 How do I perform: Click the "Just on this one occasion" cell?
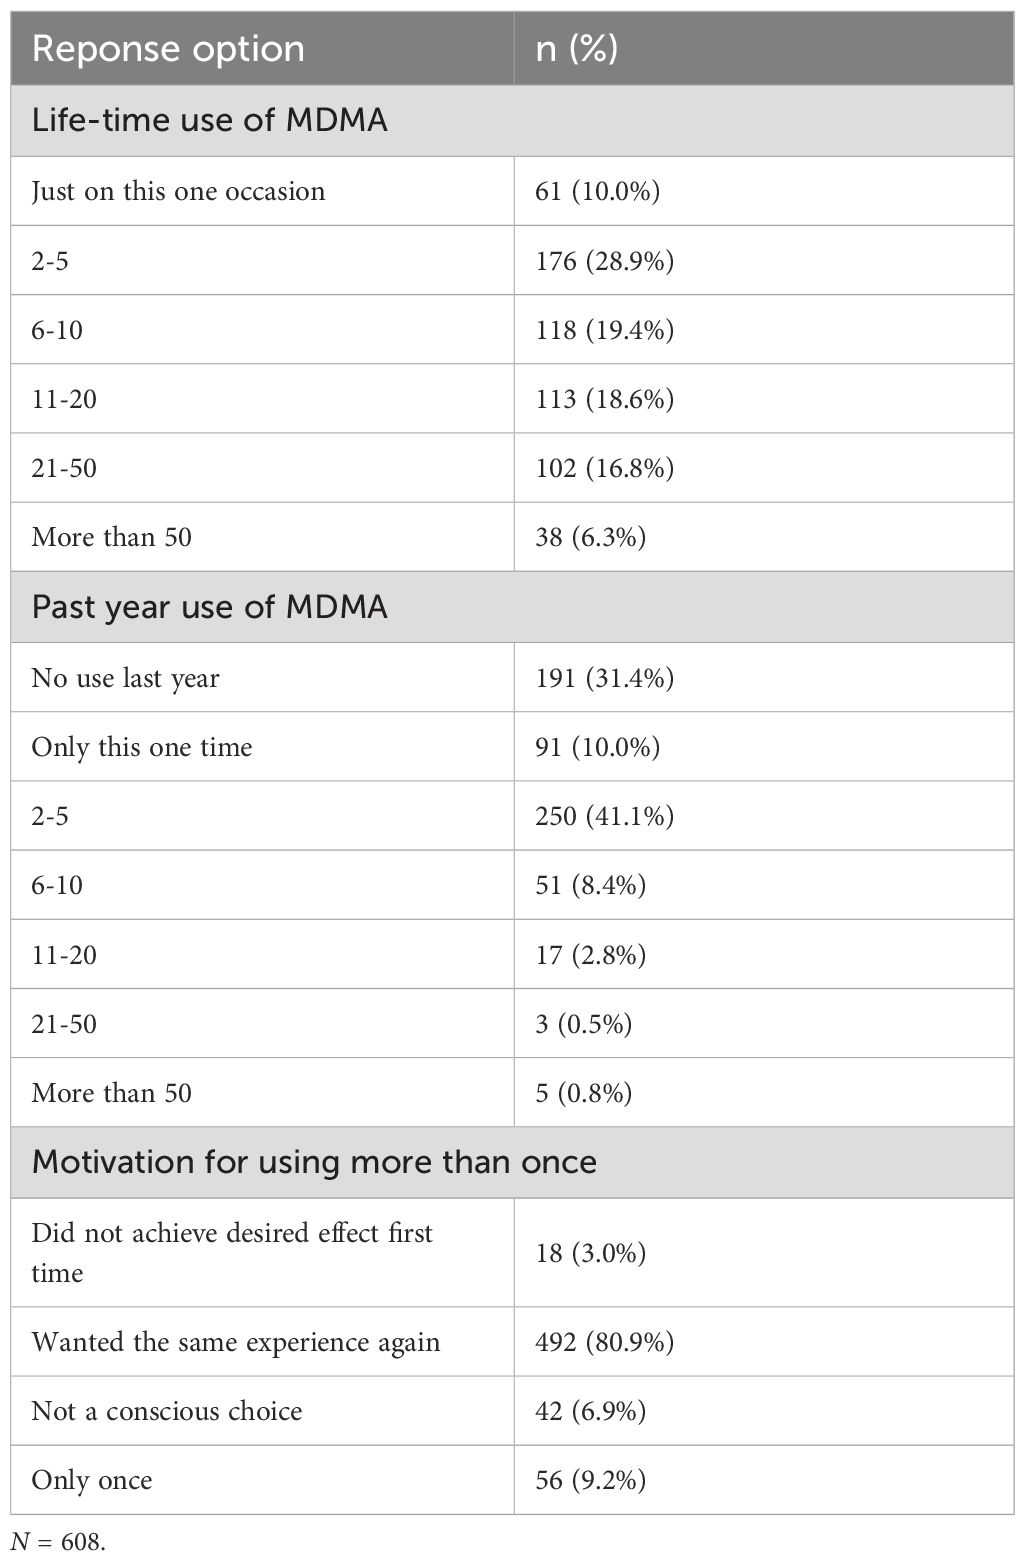tap(178, 191)
